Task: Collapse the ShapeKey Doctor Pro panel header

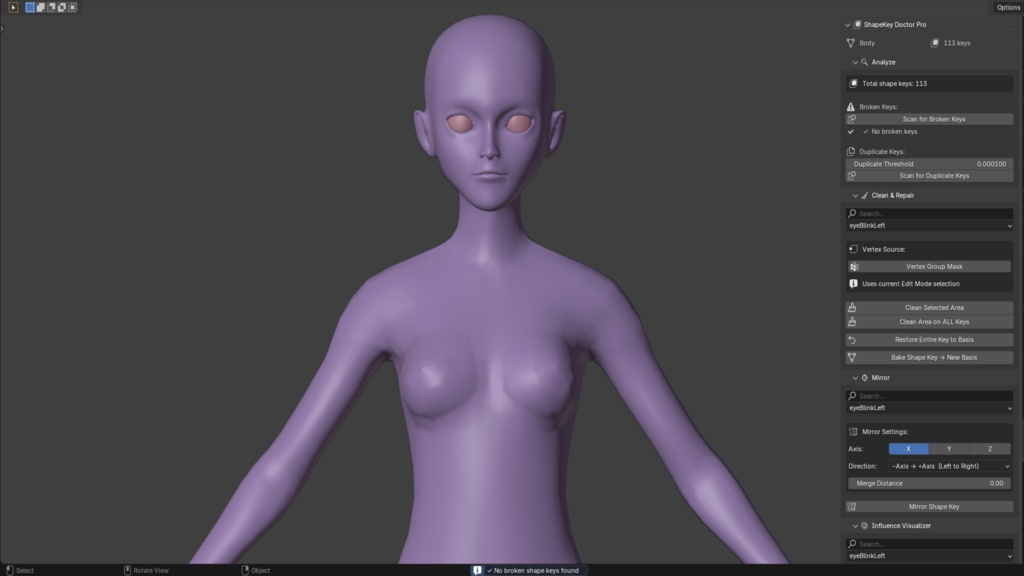Action: [848, 25]
